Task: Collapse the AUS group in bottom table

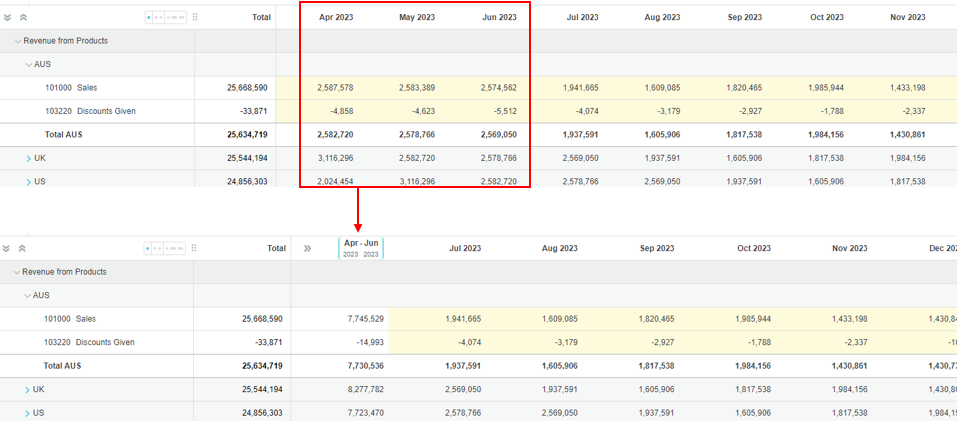Action: [x=28, y=295]
